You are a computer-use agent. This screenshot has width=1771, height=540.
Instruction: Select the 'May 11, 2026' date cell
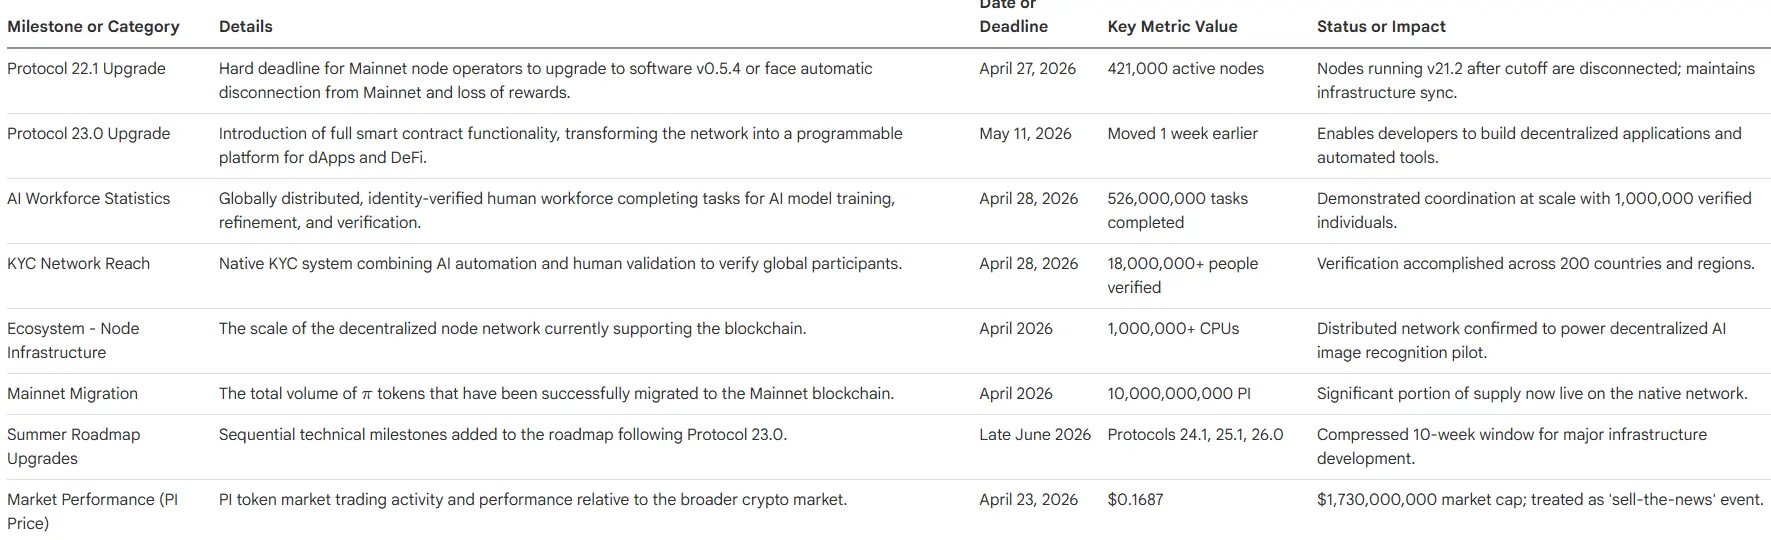click(x=1025, y=134)
